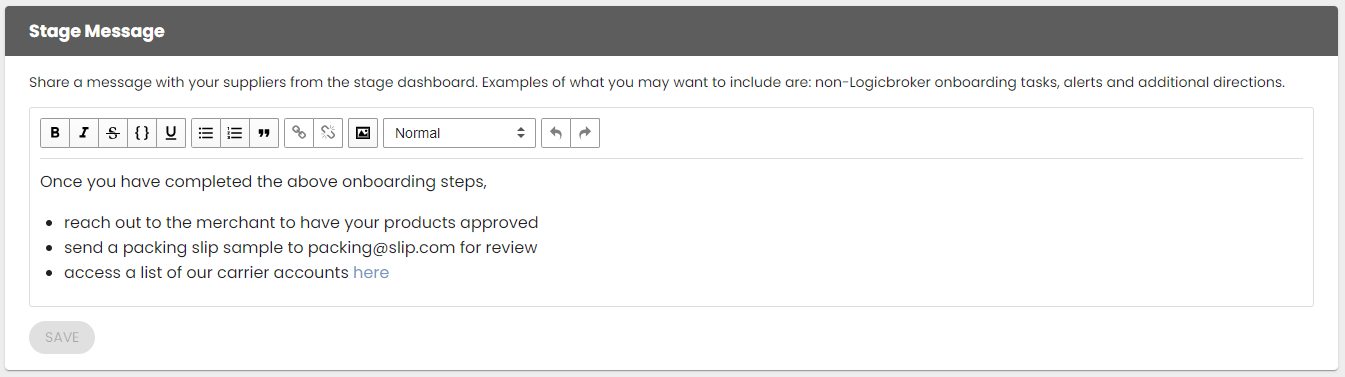Toggle bold formatting in the editor
The image size is (1345, 377).
point(55,133)
